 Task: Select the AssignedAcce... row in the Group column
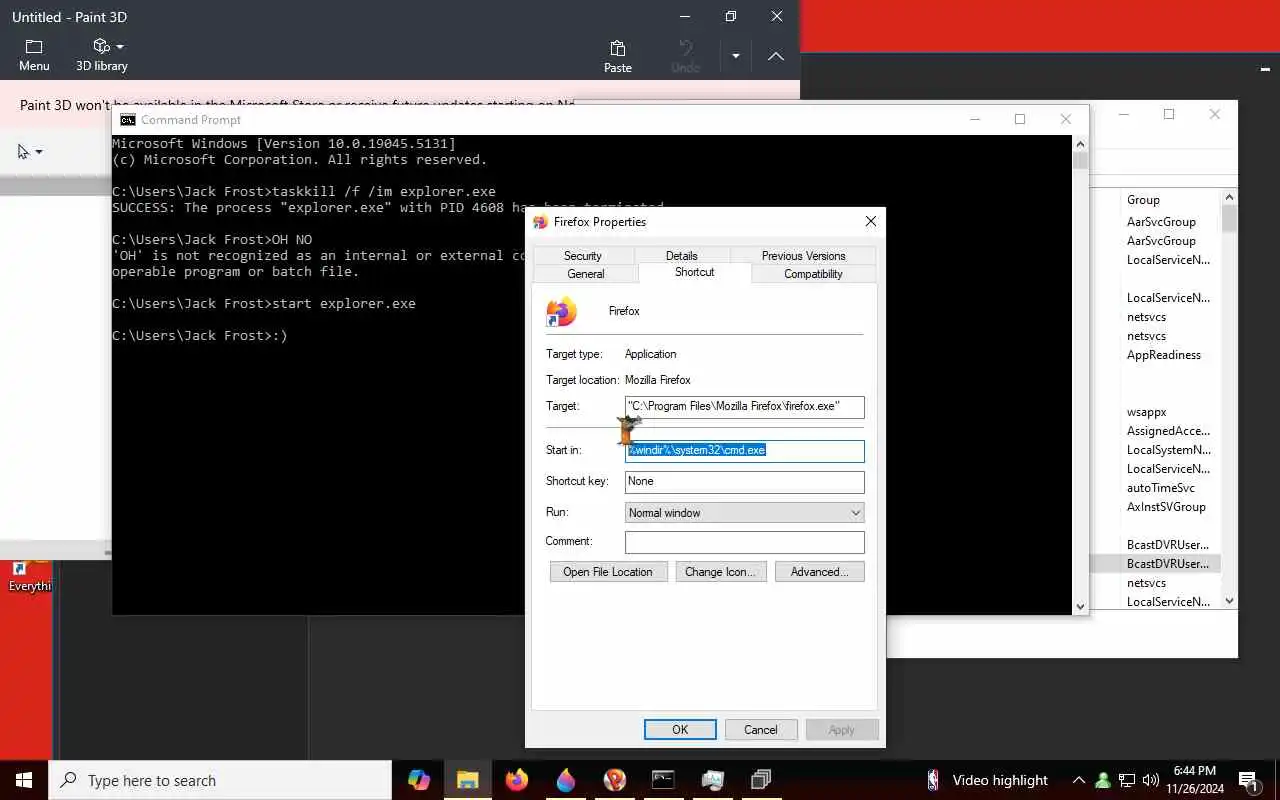pos(1168,431)
